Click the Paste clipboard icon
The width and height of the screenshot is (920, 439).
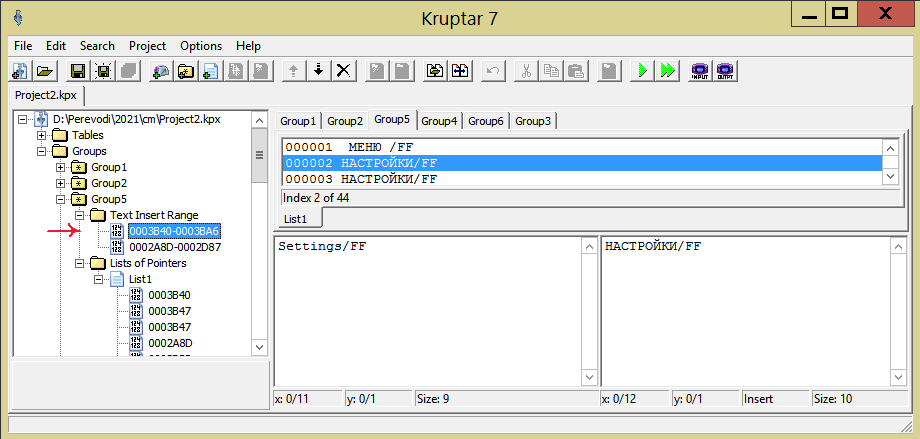click(576, 71)
